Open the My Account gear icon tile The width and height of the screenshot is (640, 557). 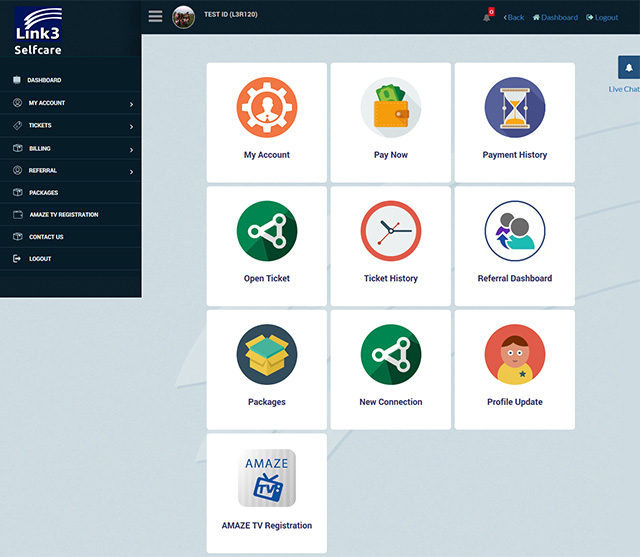(x=267, y=108)
